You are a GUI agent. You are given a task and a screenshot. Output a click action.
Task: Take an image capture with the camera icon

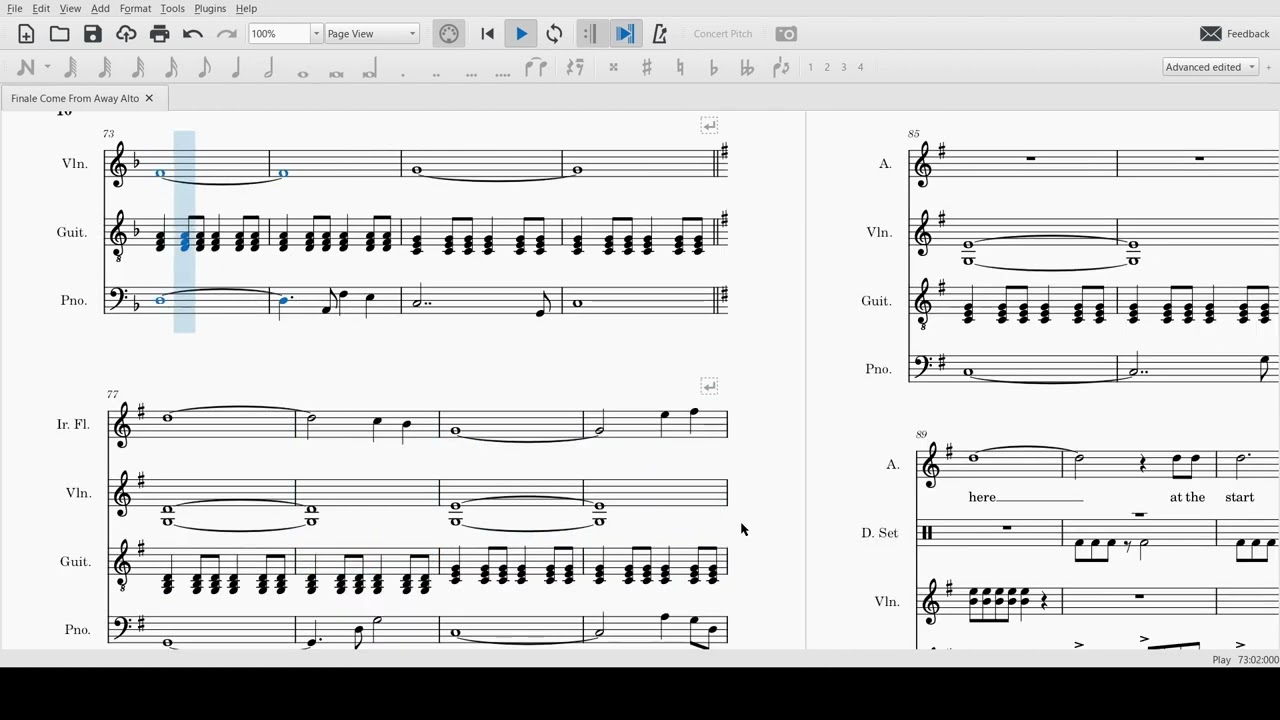[x=787, y=34]
